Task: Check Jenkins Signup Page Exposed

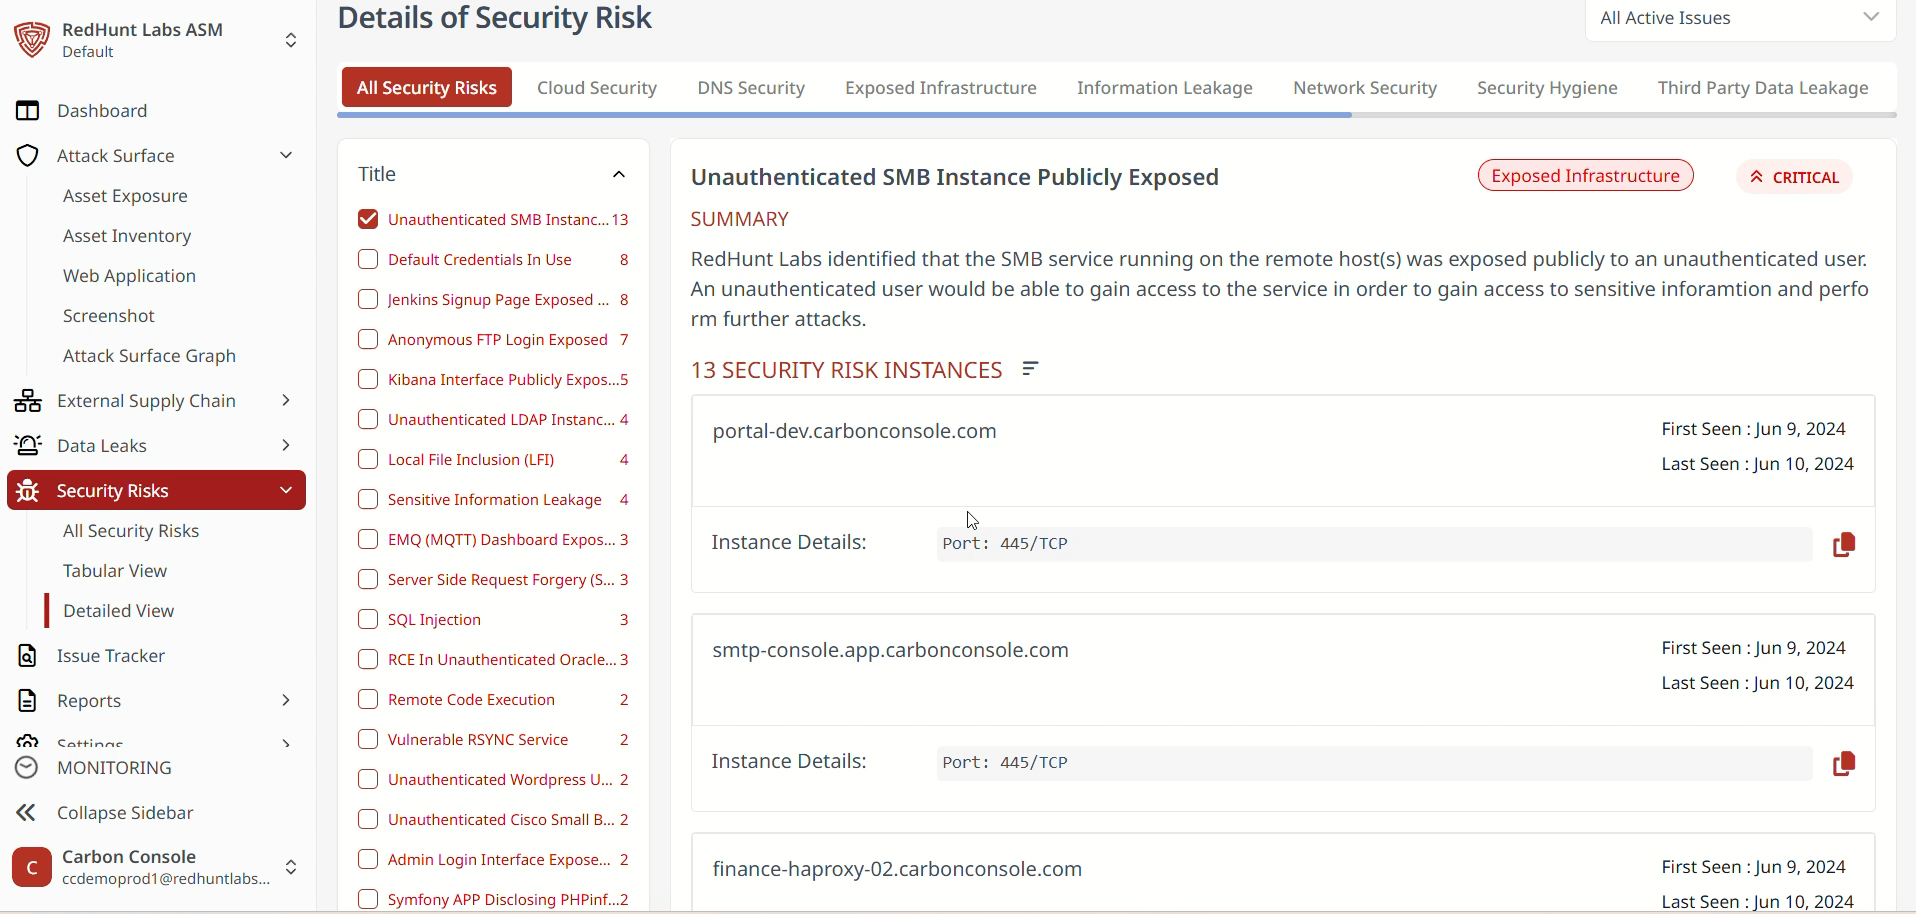Action: click(x=368, y=299)
